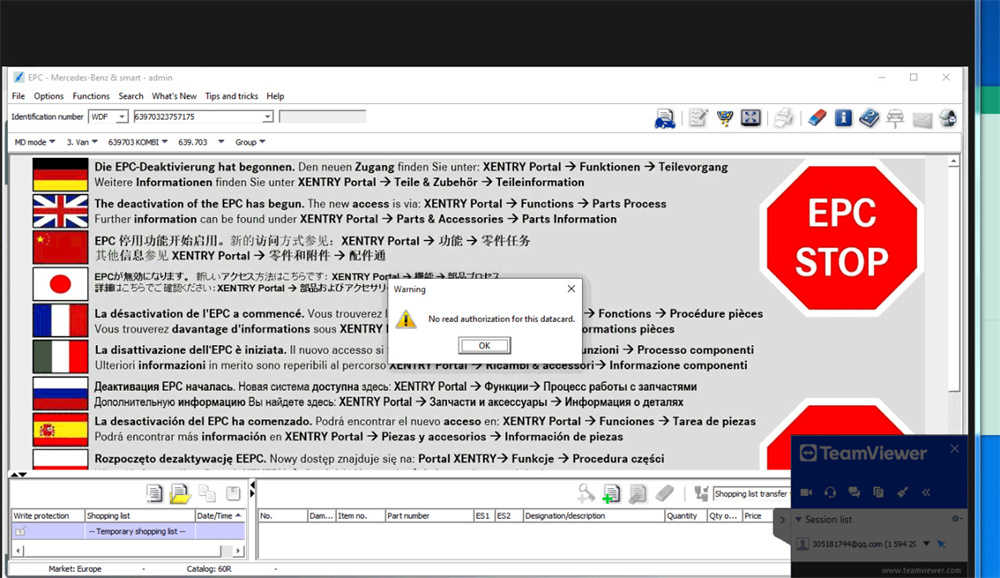Click the yellow open-folder shopping list icon

[x=180, y=493]
